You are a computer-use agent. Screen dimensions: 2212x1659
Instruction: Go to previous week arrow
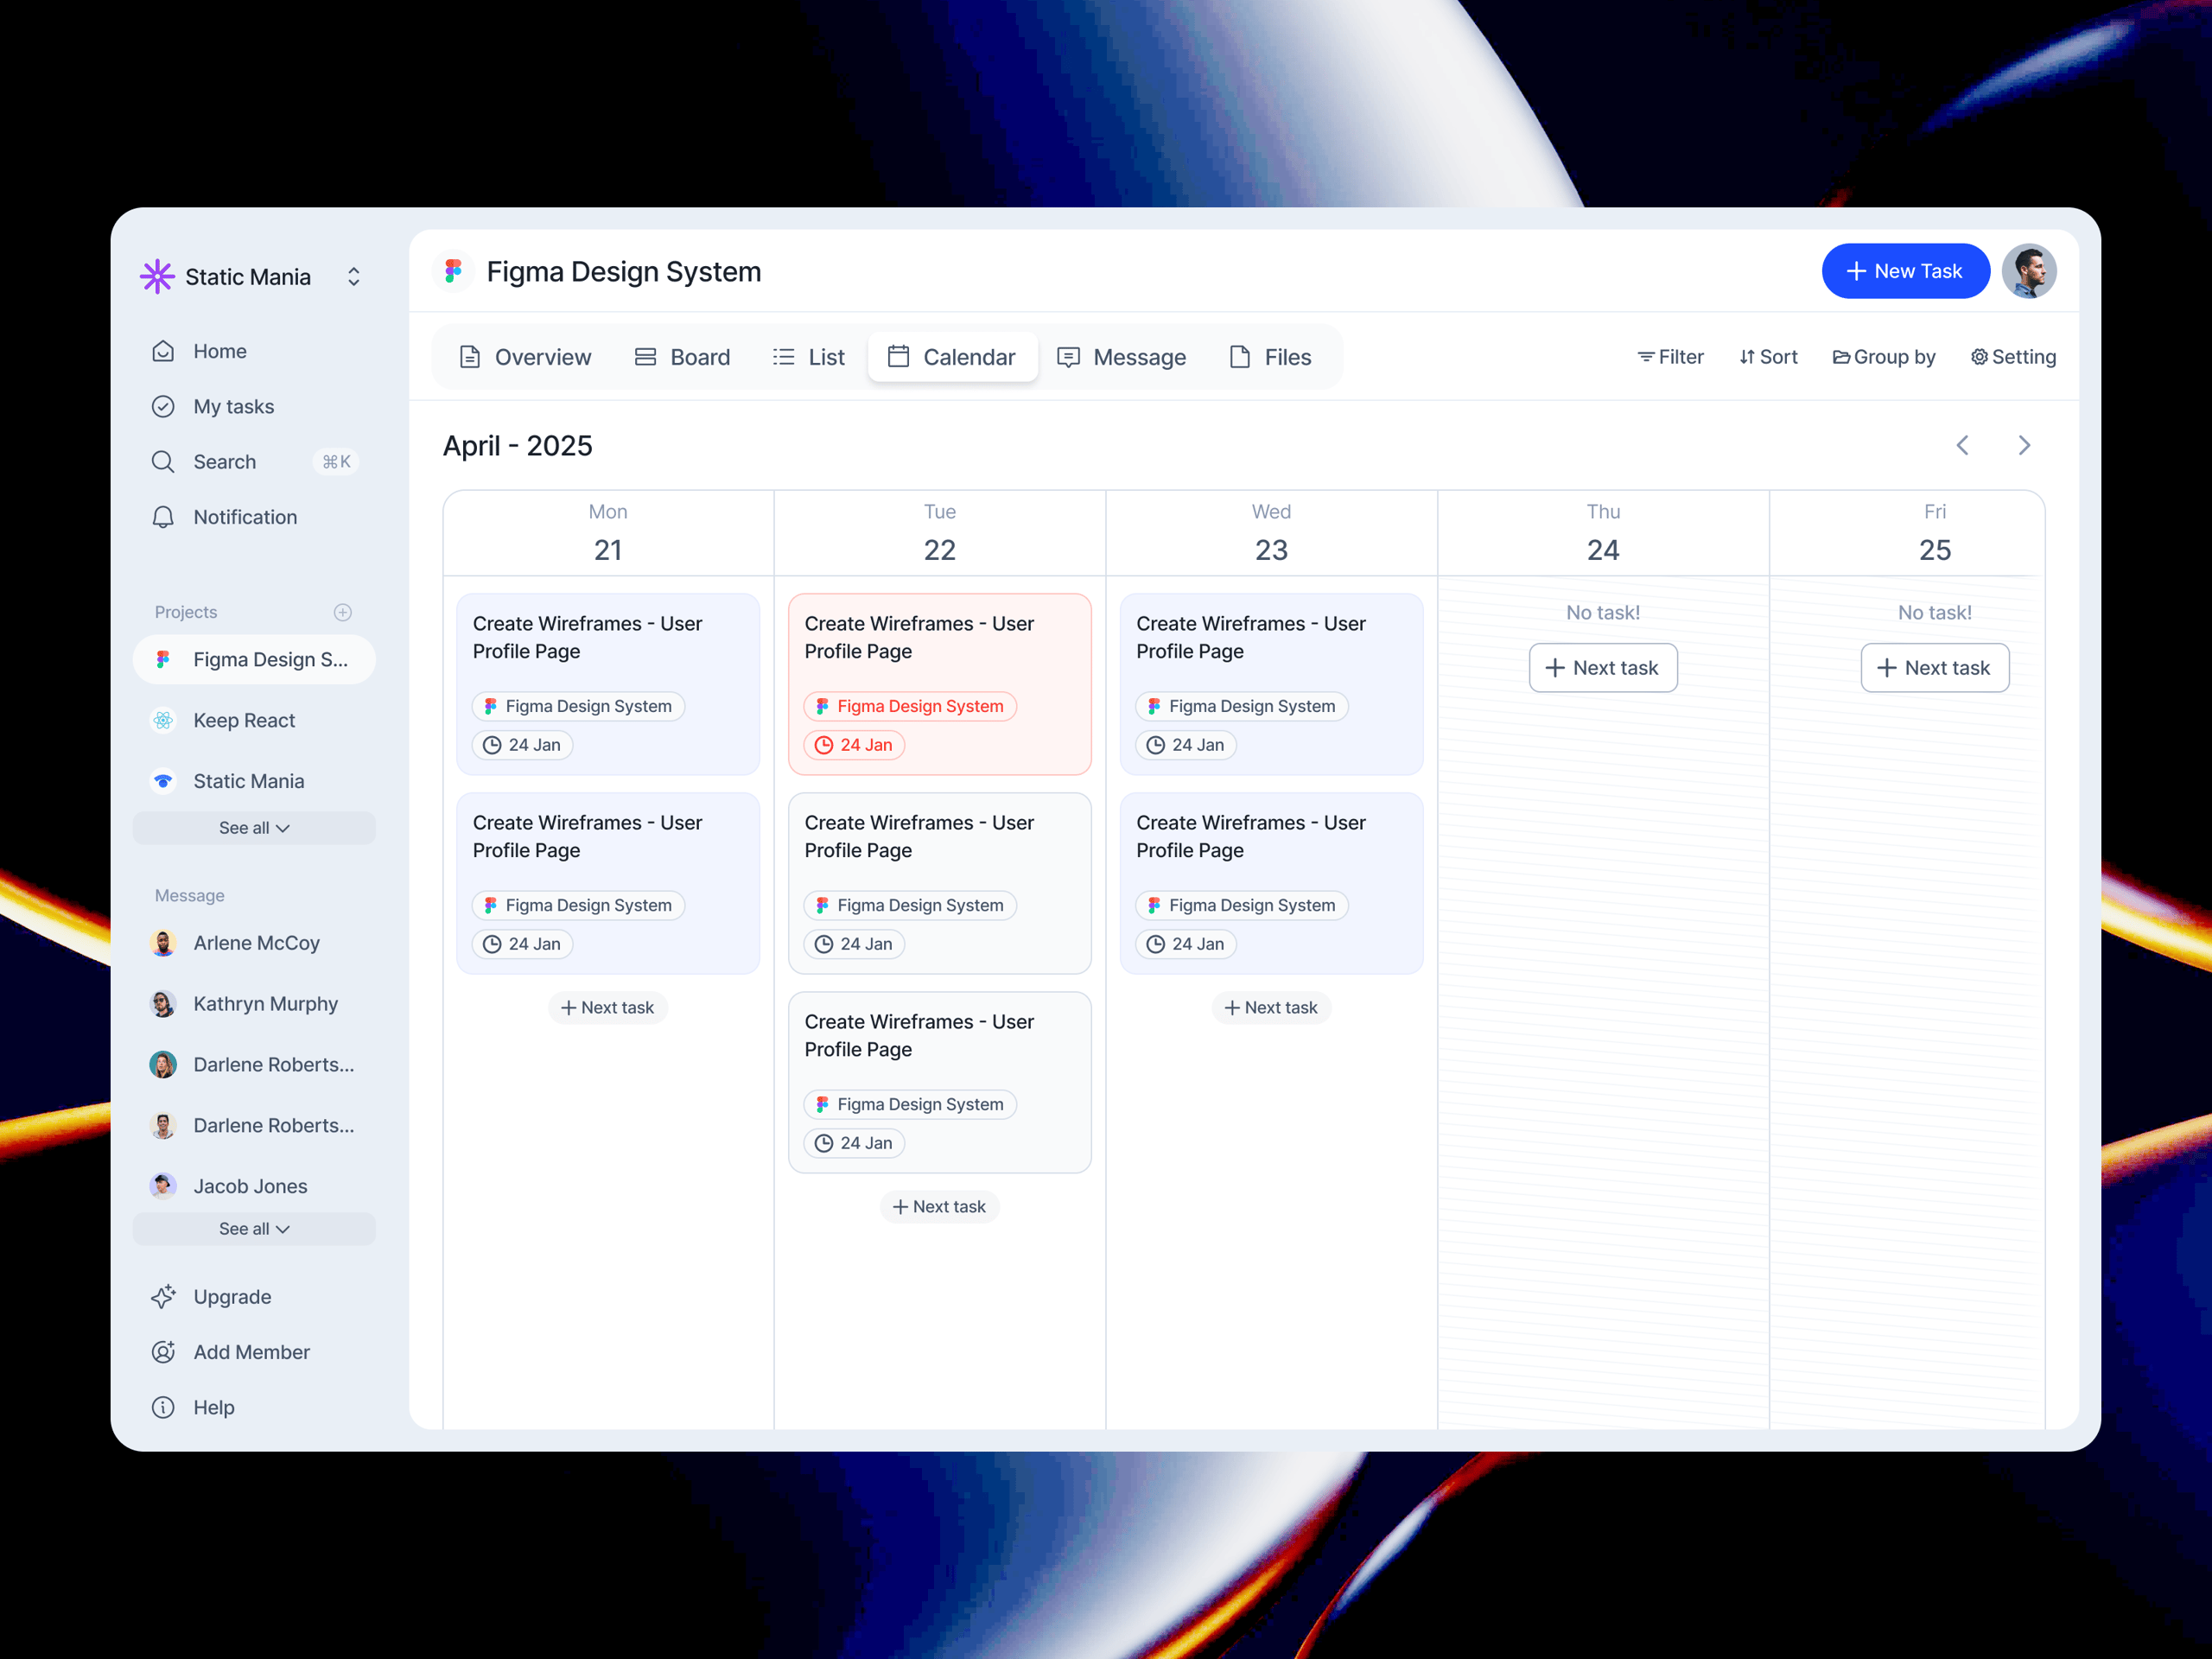pyautogui.click(x=1963, y=445)
